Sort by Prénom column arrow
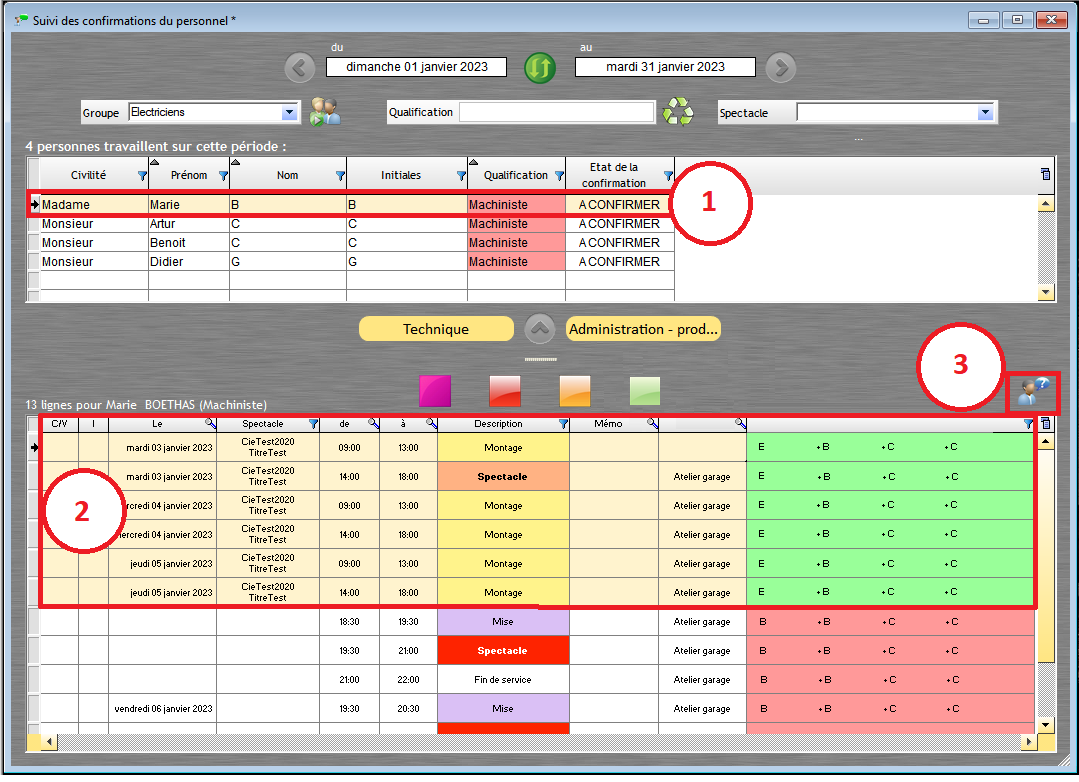Image resolution: width=1079 pixels, height=782 pixels. (155, 162)
